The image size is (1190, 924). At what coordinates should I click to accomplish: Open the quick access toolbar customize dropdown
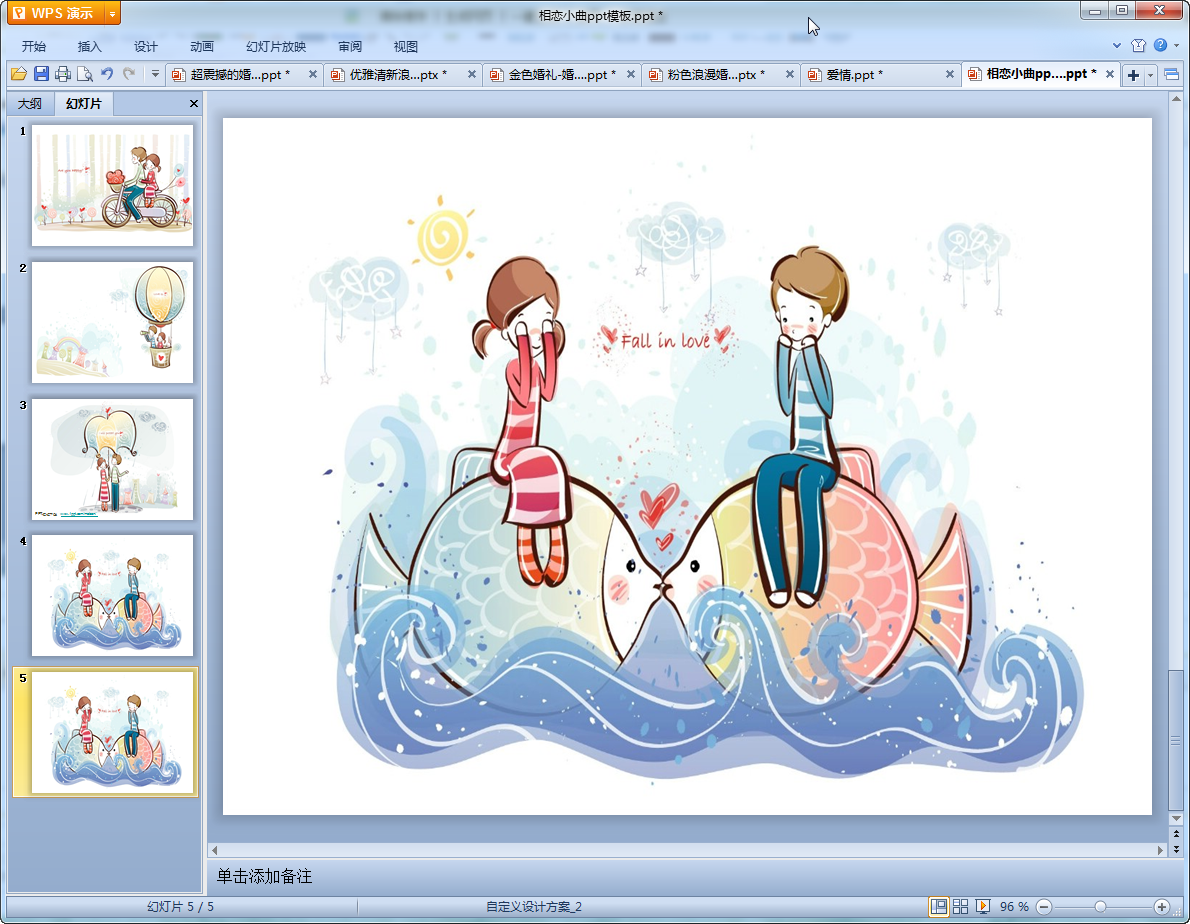(x=155, y=74)
